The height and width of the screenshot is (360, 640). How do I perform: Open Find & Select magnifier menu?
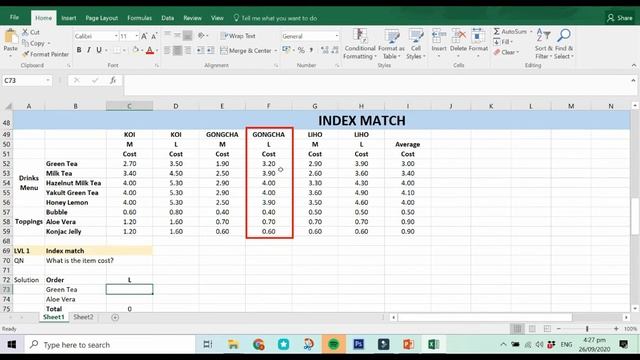point(564,44)
